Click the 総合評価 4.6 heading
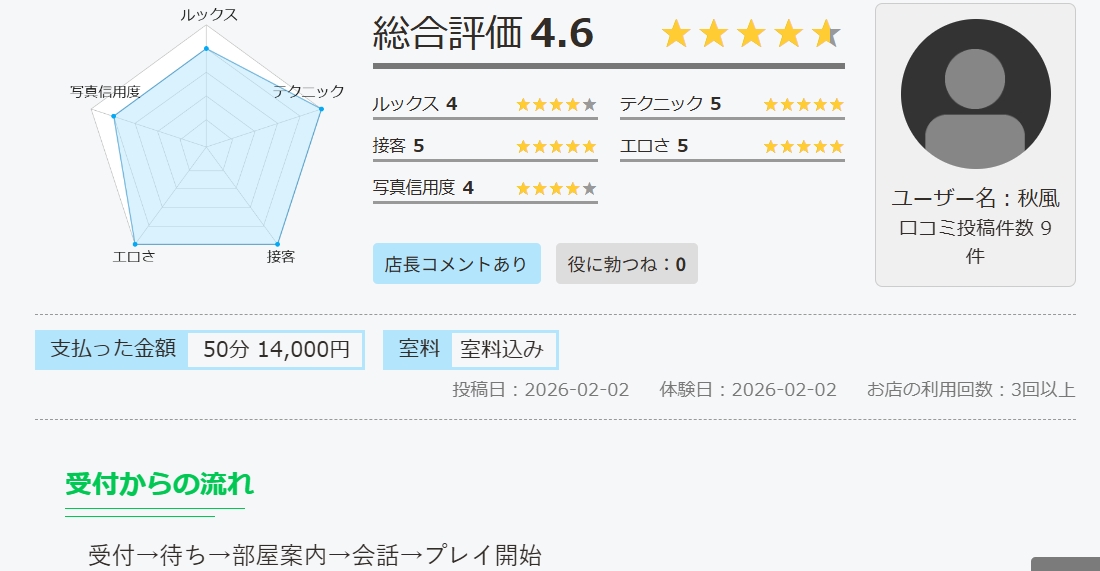 click(483, 34)
